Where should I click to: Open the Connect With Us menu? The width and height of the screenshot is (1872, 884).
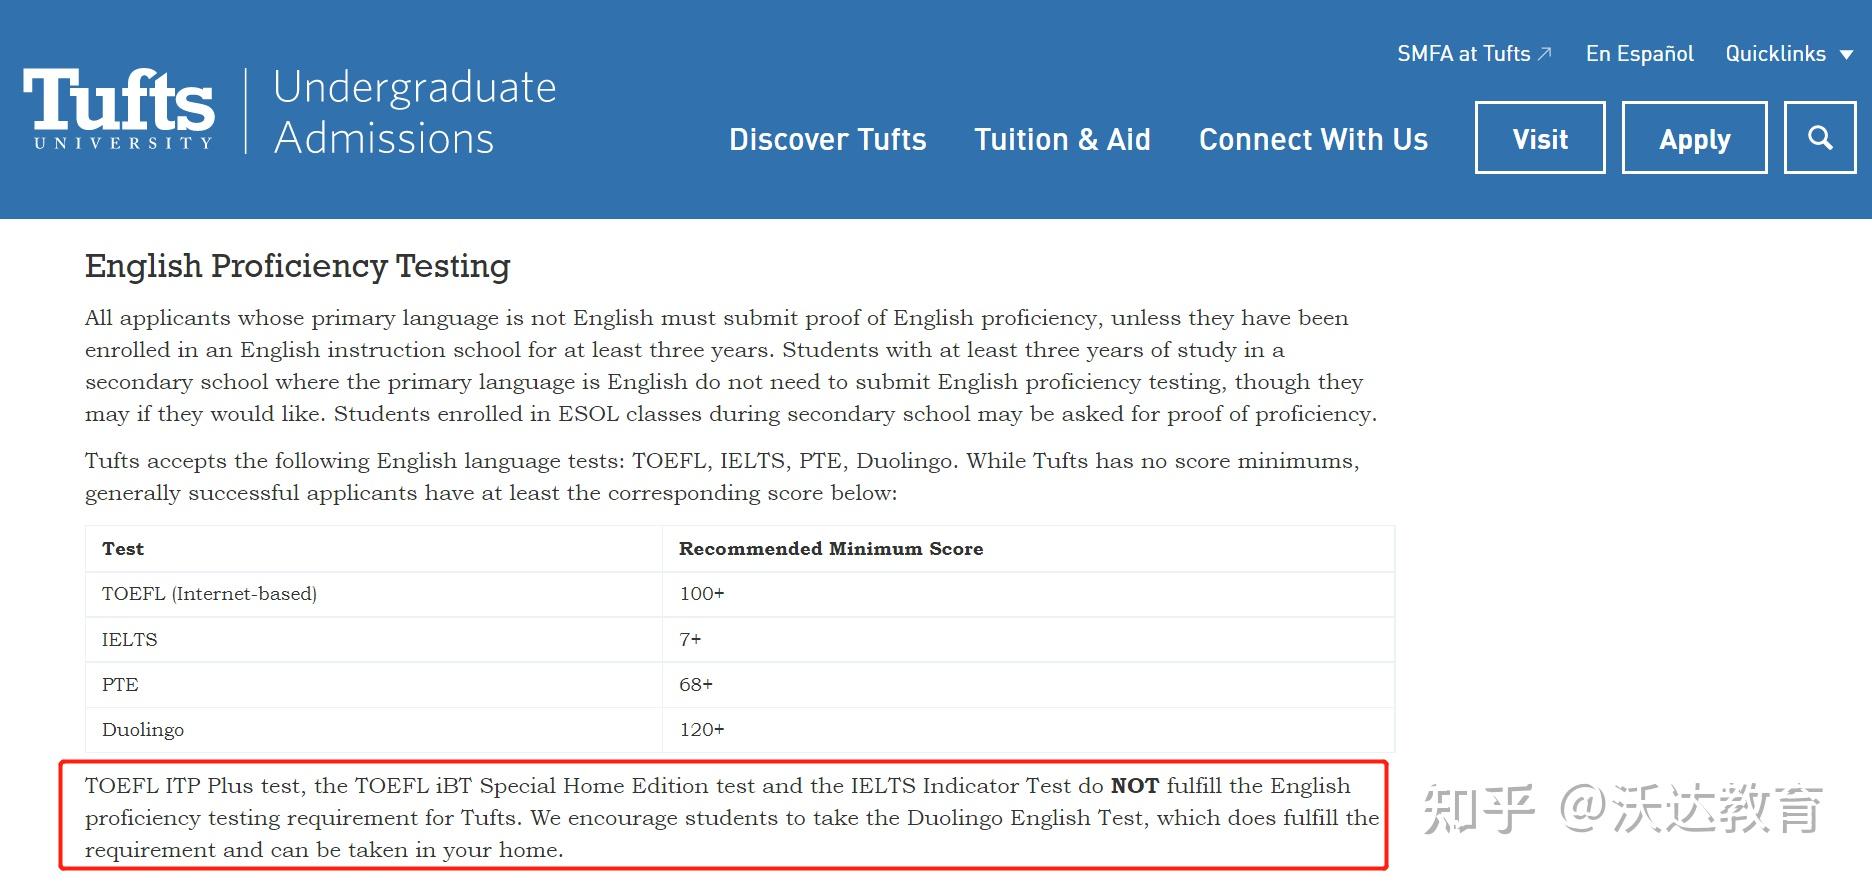click(1313, 139)
